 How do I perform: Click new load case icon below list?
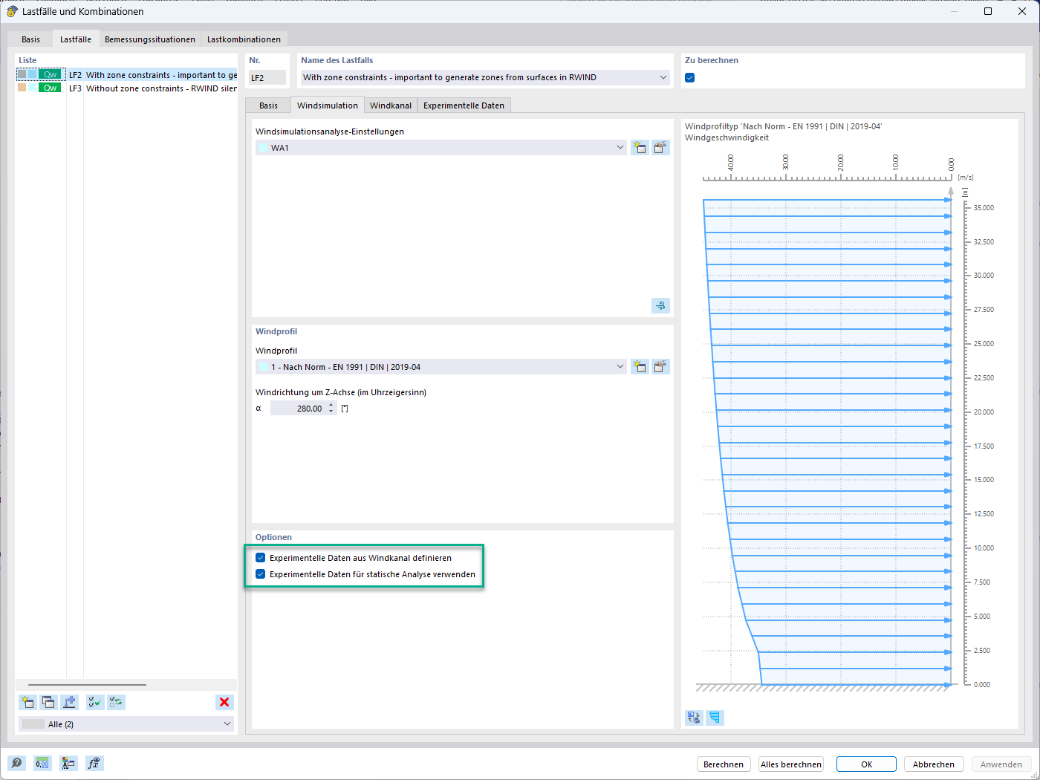(x=27, y=702)
